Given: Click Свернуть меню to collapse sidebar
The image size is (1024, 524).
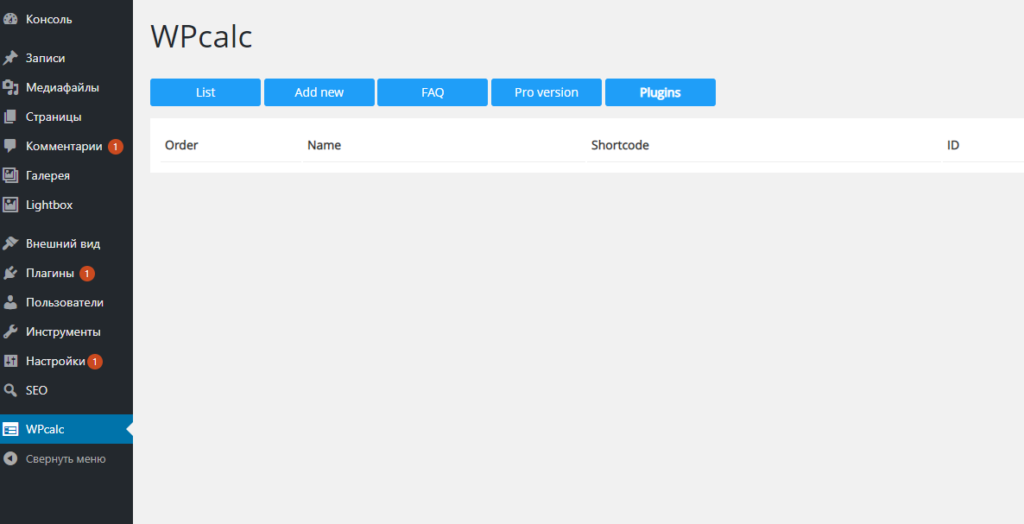Looking at the screenshot, I should [66, 459].
